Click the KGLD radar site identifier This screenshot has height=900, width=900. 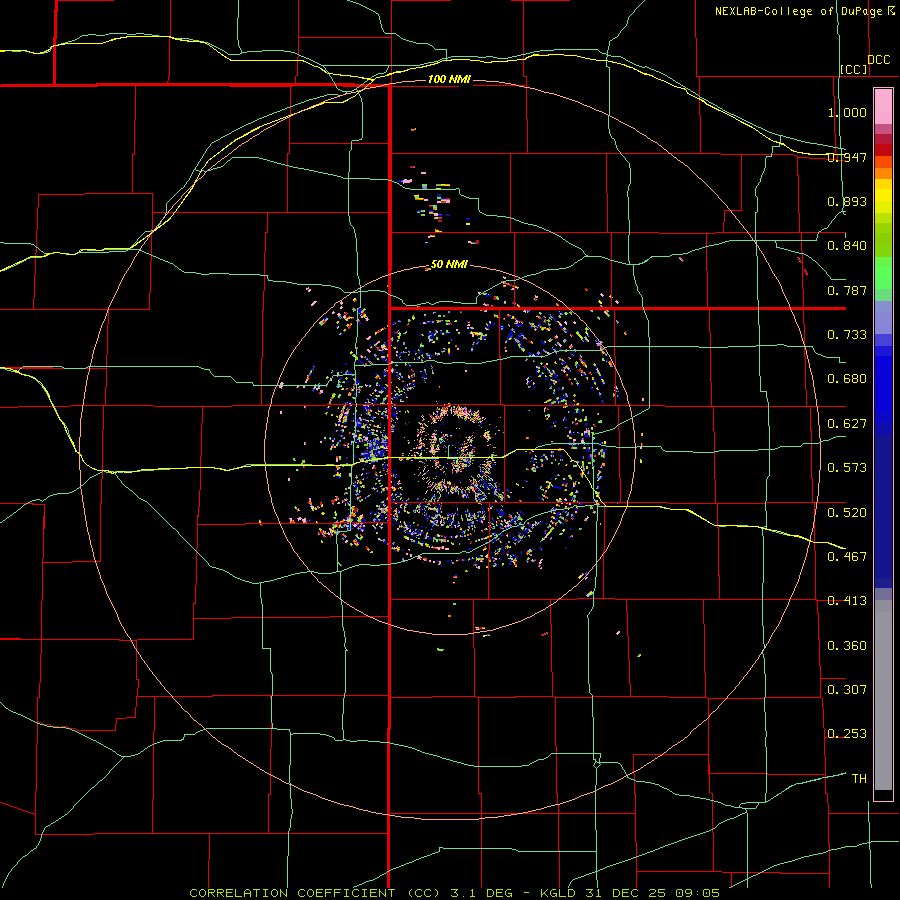pos(556,893)
